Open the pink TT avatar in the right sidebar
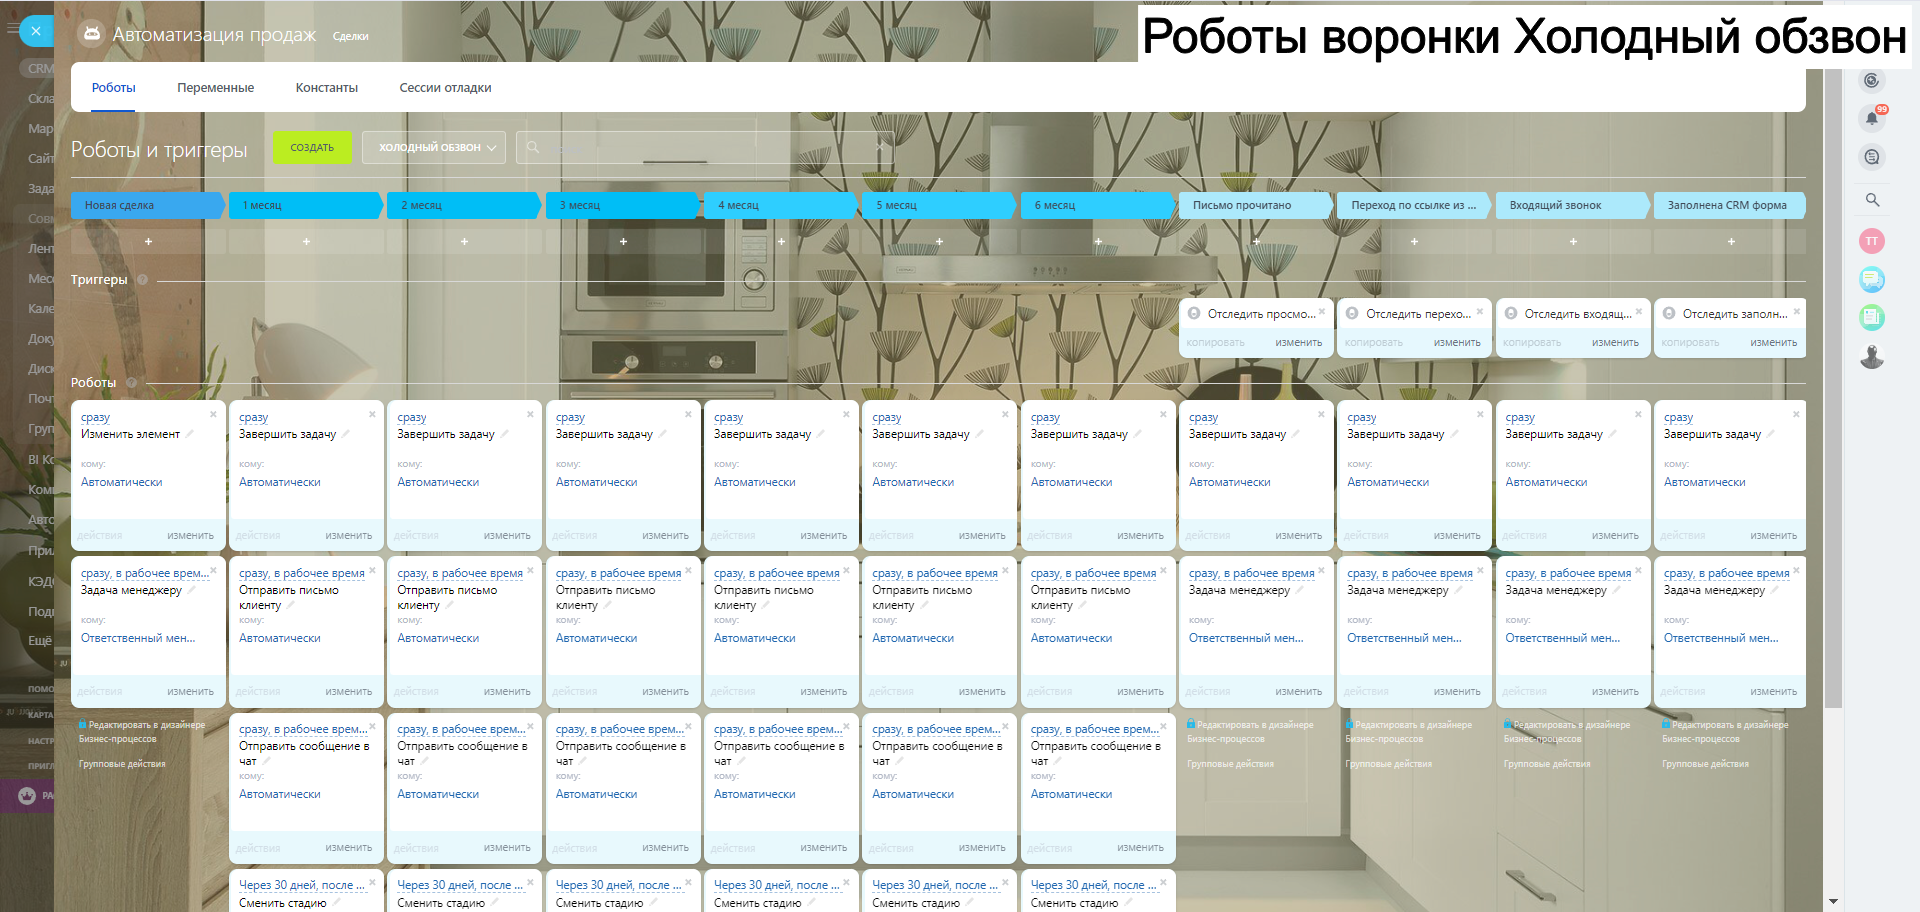Image resolution: width=1920 pixels, height=912 pixels. point(1872,241)
